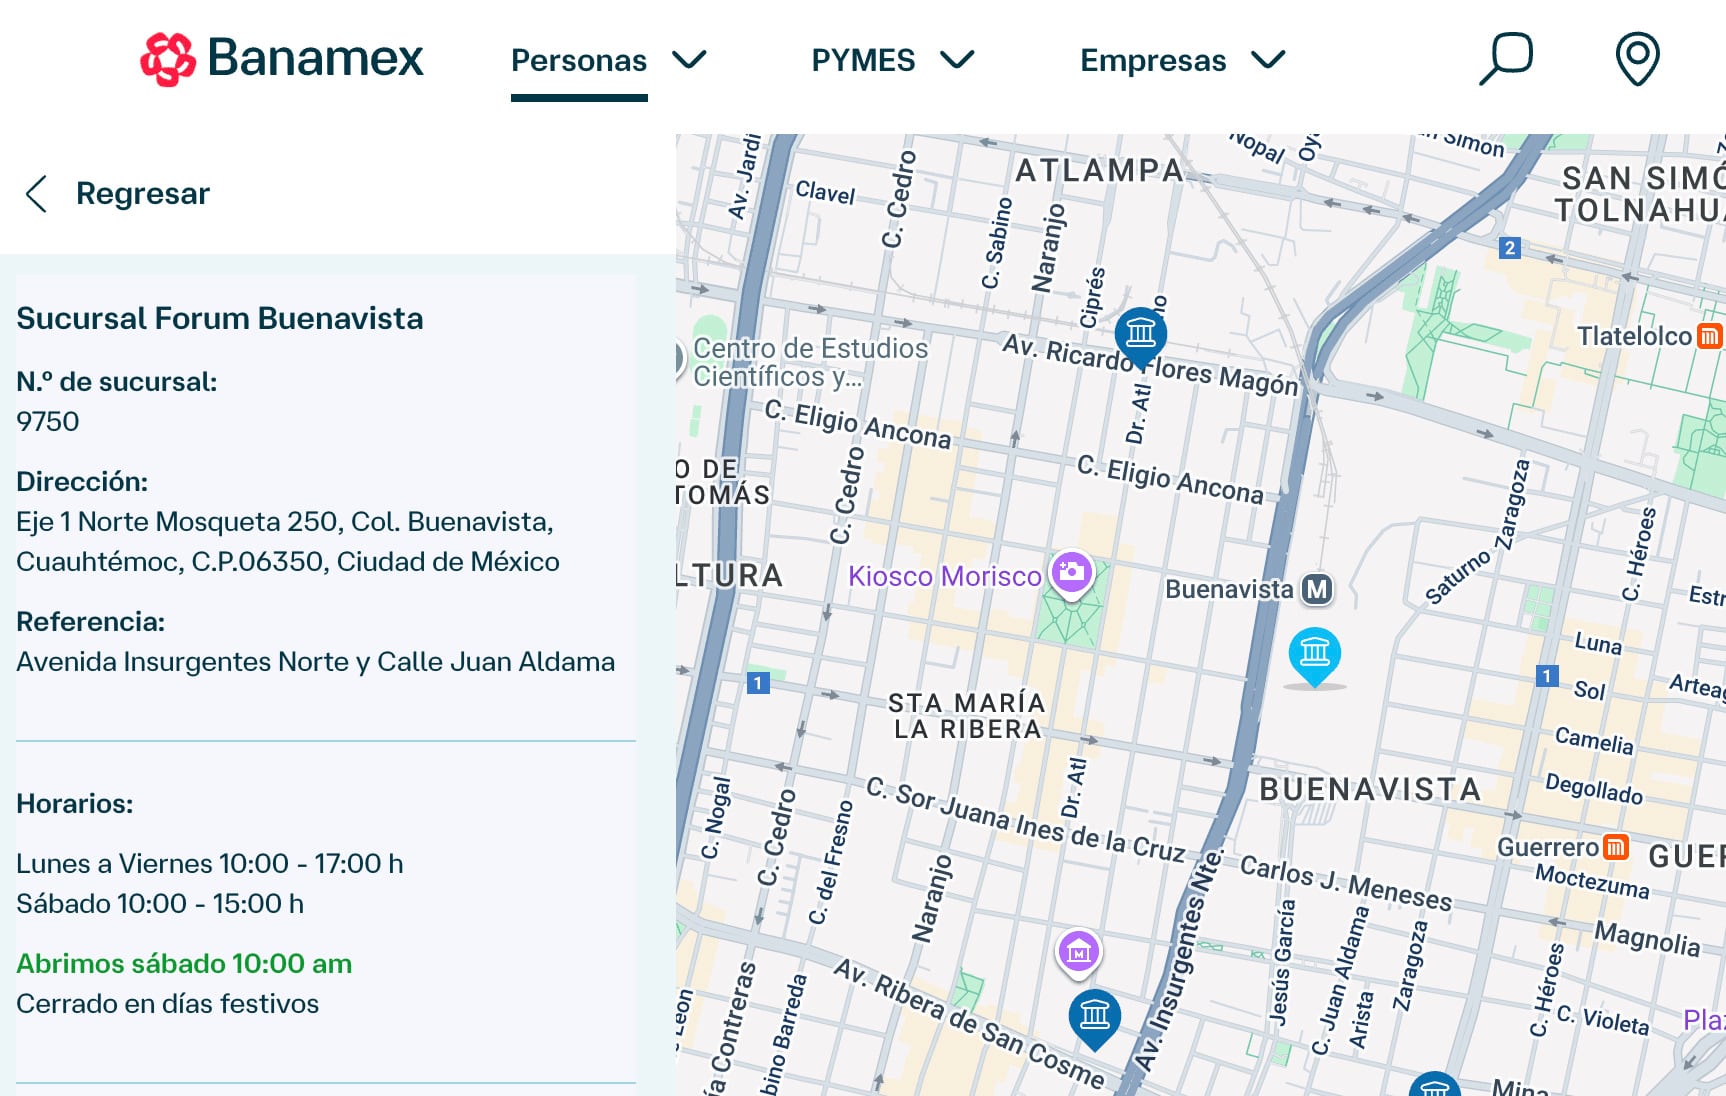
Task: Click Sábado 10:00 - 15:00 h
Action: click(160, 904)
